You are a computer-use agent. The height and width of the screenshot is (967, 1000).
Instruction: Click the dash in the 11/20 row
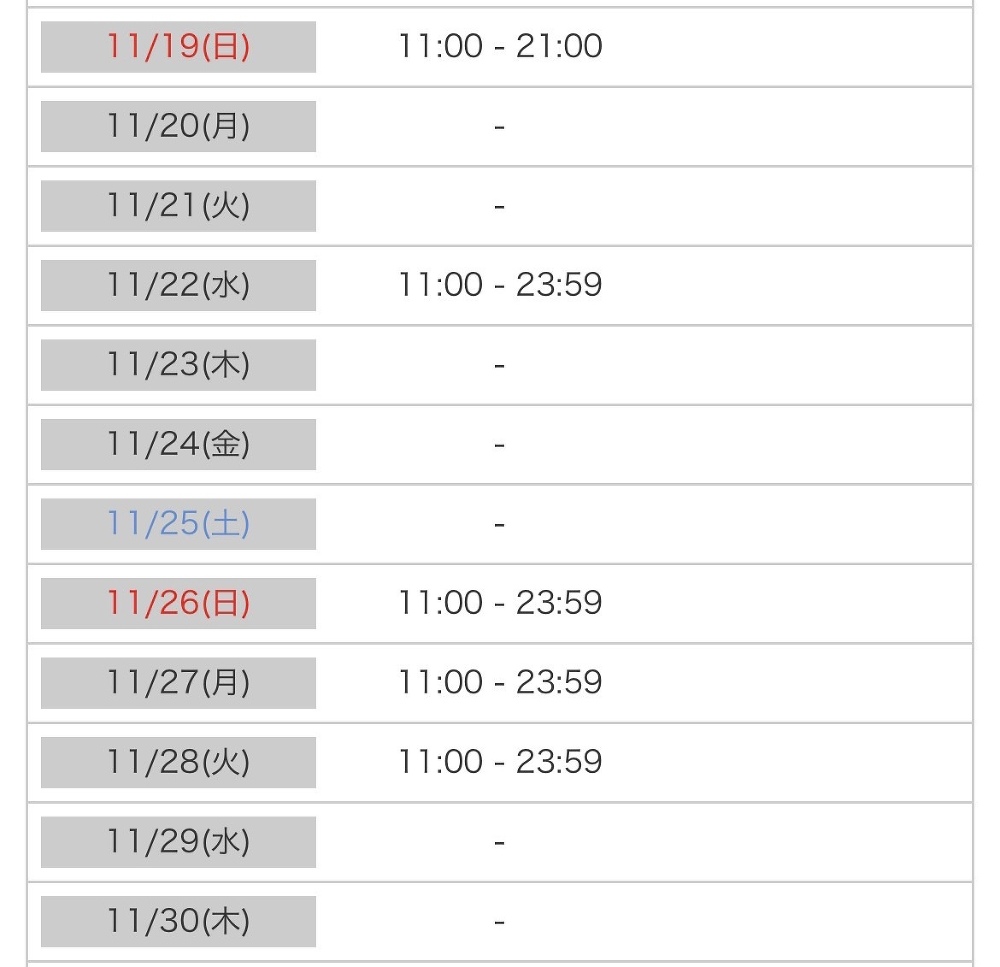[500, 127]
